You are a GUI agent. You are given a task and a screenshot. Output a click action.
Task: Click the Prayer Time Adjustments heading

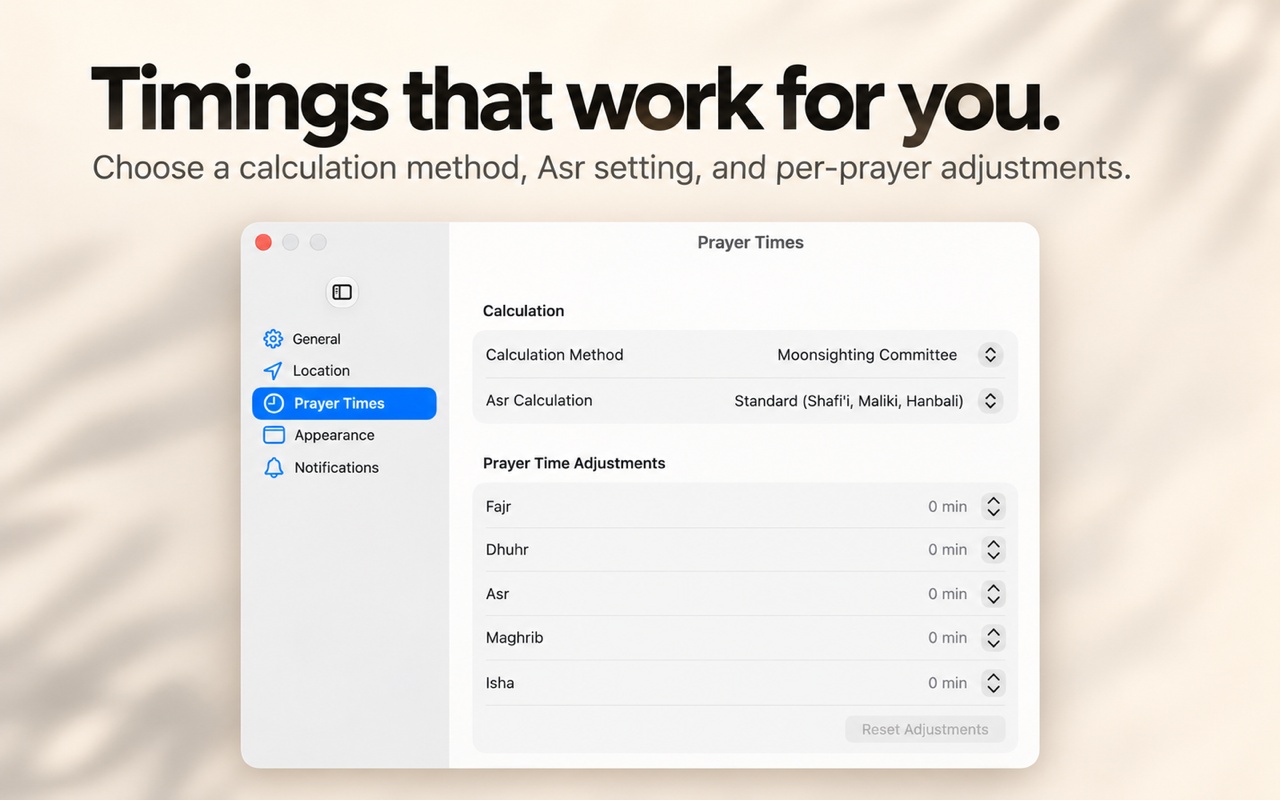click(574, 464)
